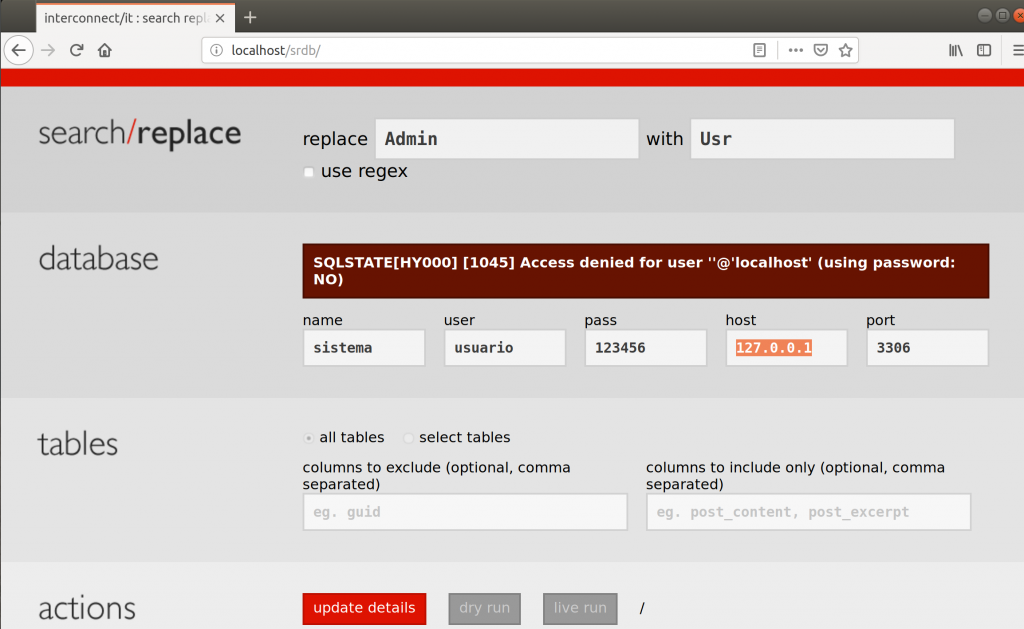
Task: Click the port field 3306
Action: [927, 347]
